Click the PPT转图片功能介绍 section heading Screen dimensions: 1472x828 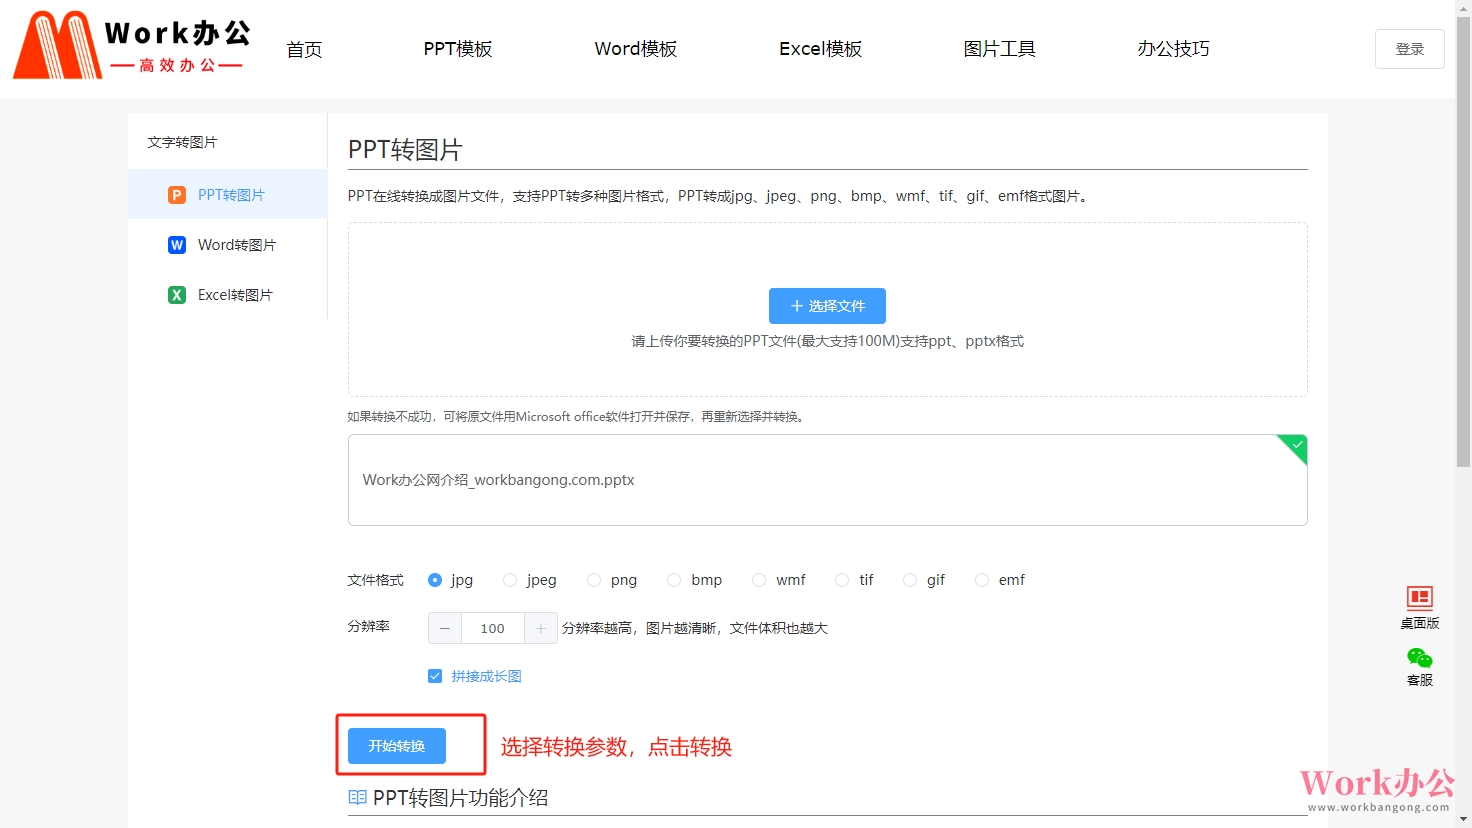460,798
